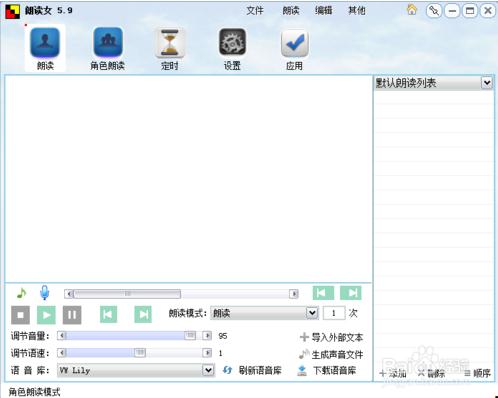Click 下载语音库 text link
This screenshot has height=398, width=498.
[x=334, y=370]
